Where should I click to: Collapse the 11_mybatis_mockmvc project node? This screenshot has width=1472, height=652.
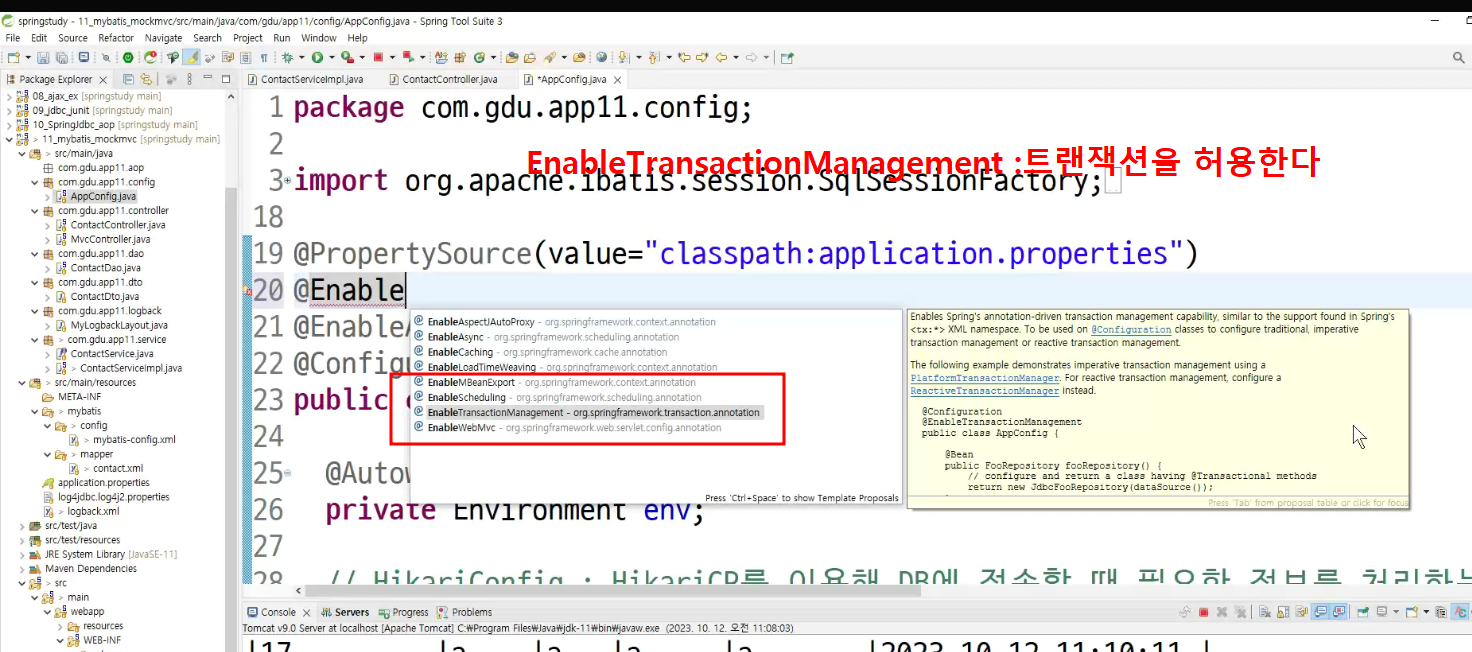[x=9, y=139]
